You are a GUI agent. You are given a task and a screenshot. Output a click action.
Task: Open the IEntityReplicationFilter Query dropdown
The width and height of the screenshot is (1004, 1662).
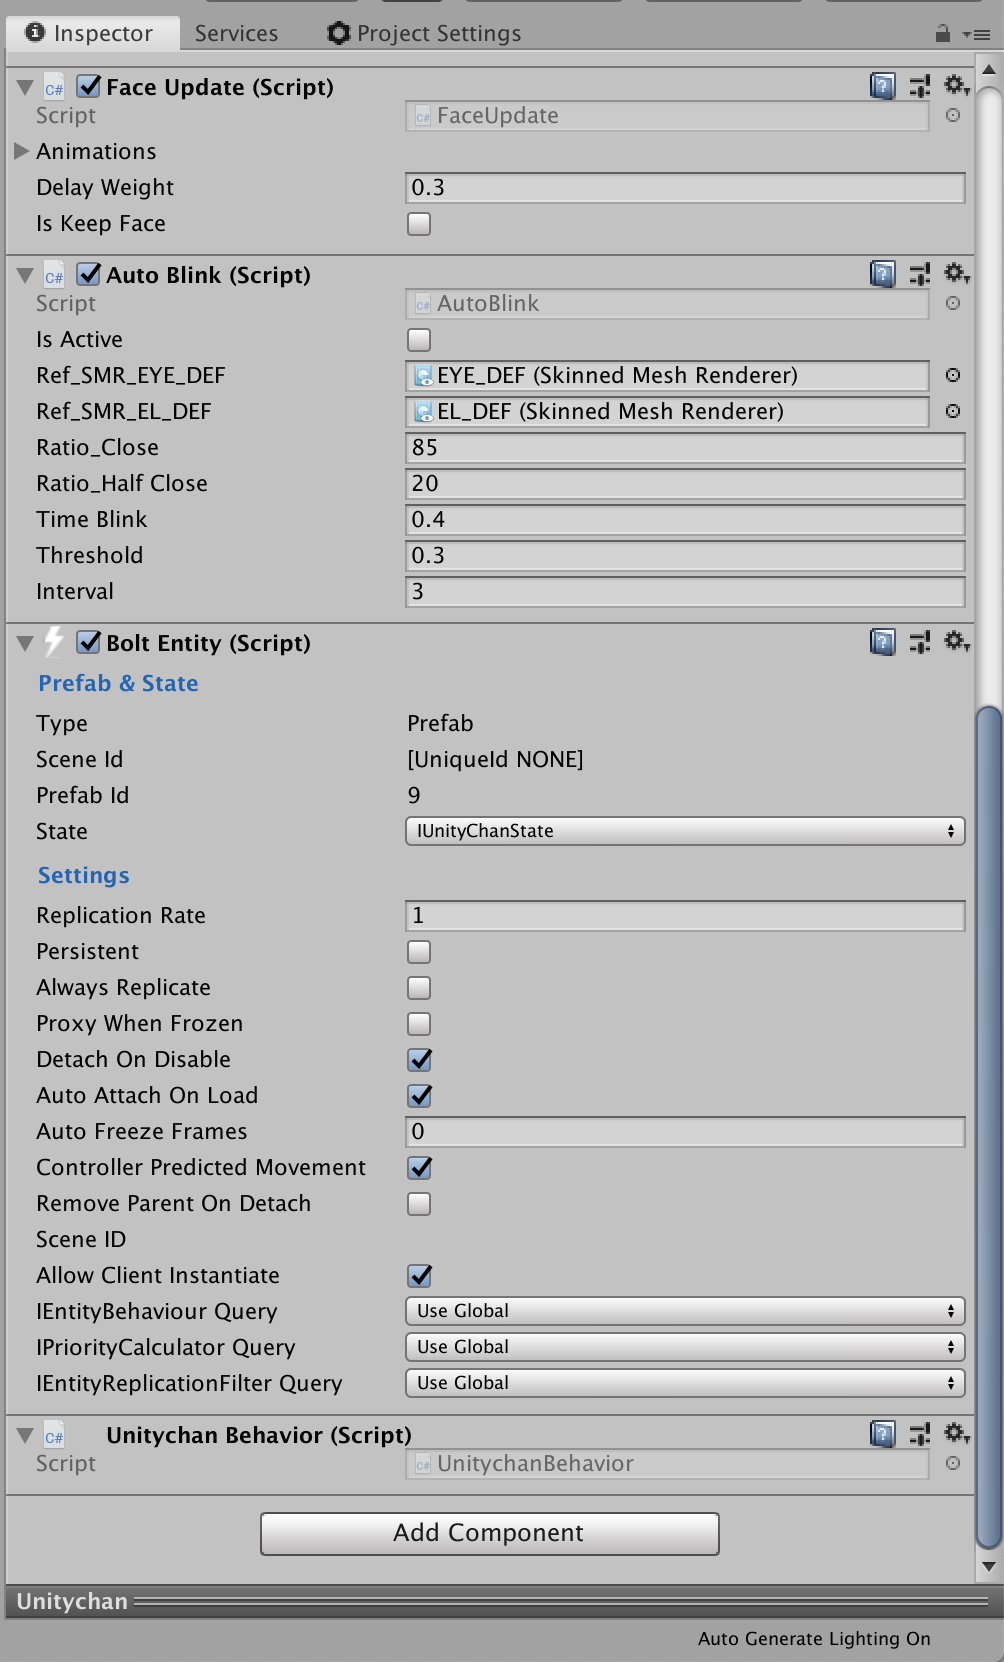click(x=685, y=1383)
